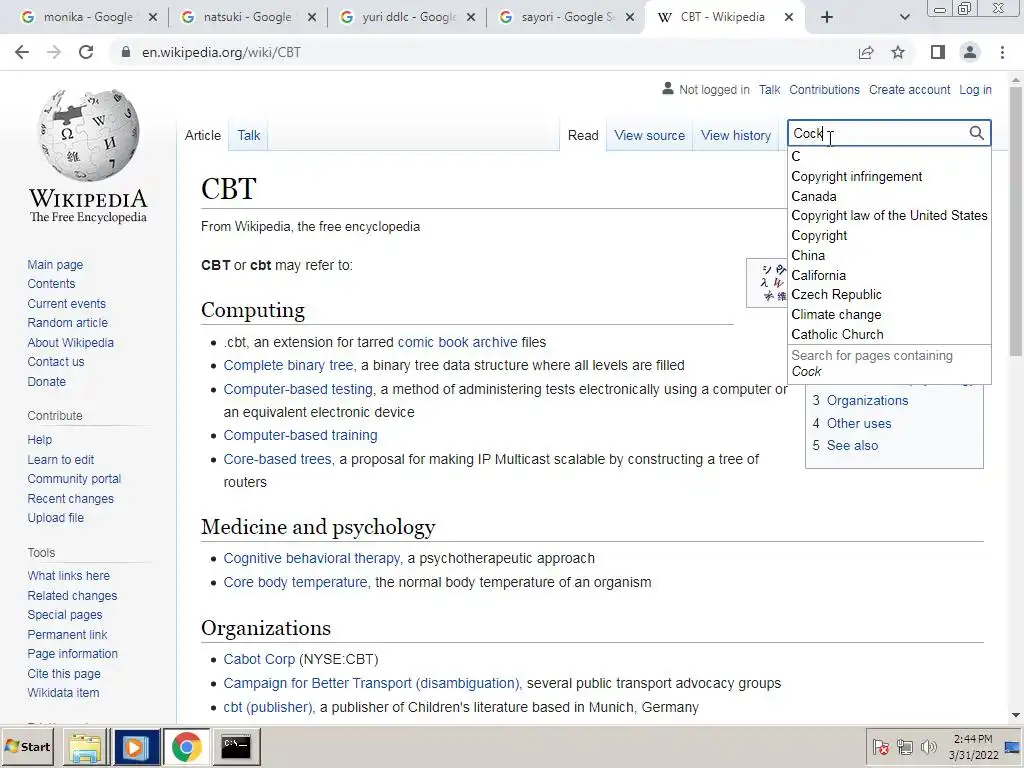Click the Wikipedia globe logo
This screenshot has height=768, width=1024.
(x=88, y=135)
